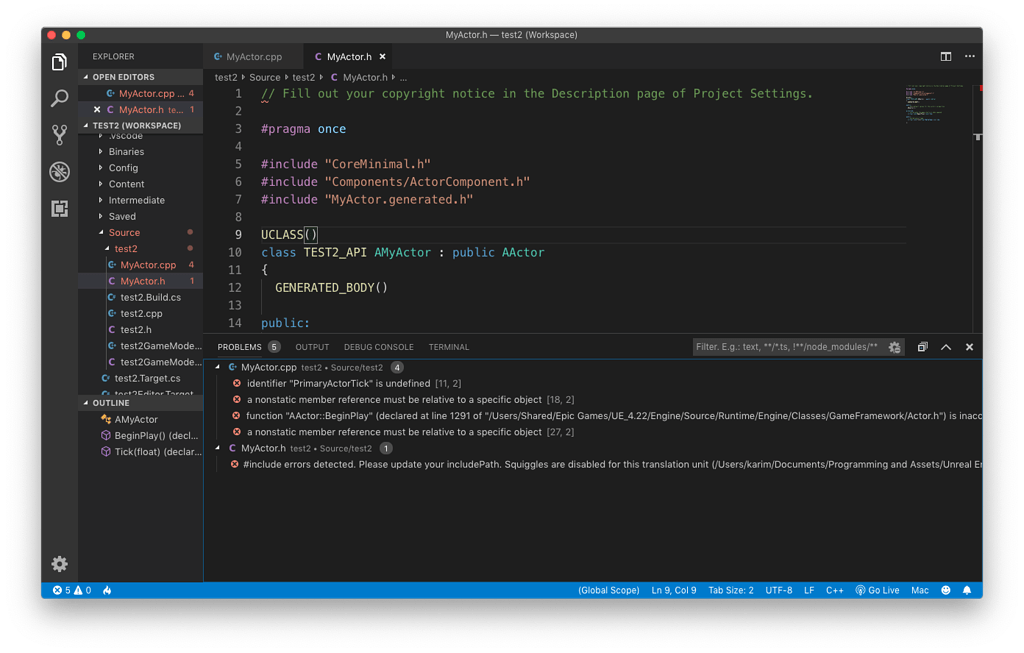
Task: Open notifications via the status bar bell
Action: [x=966, y=590]
